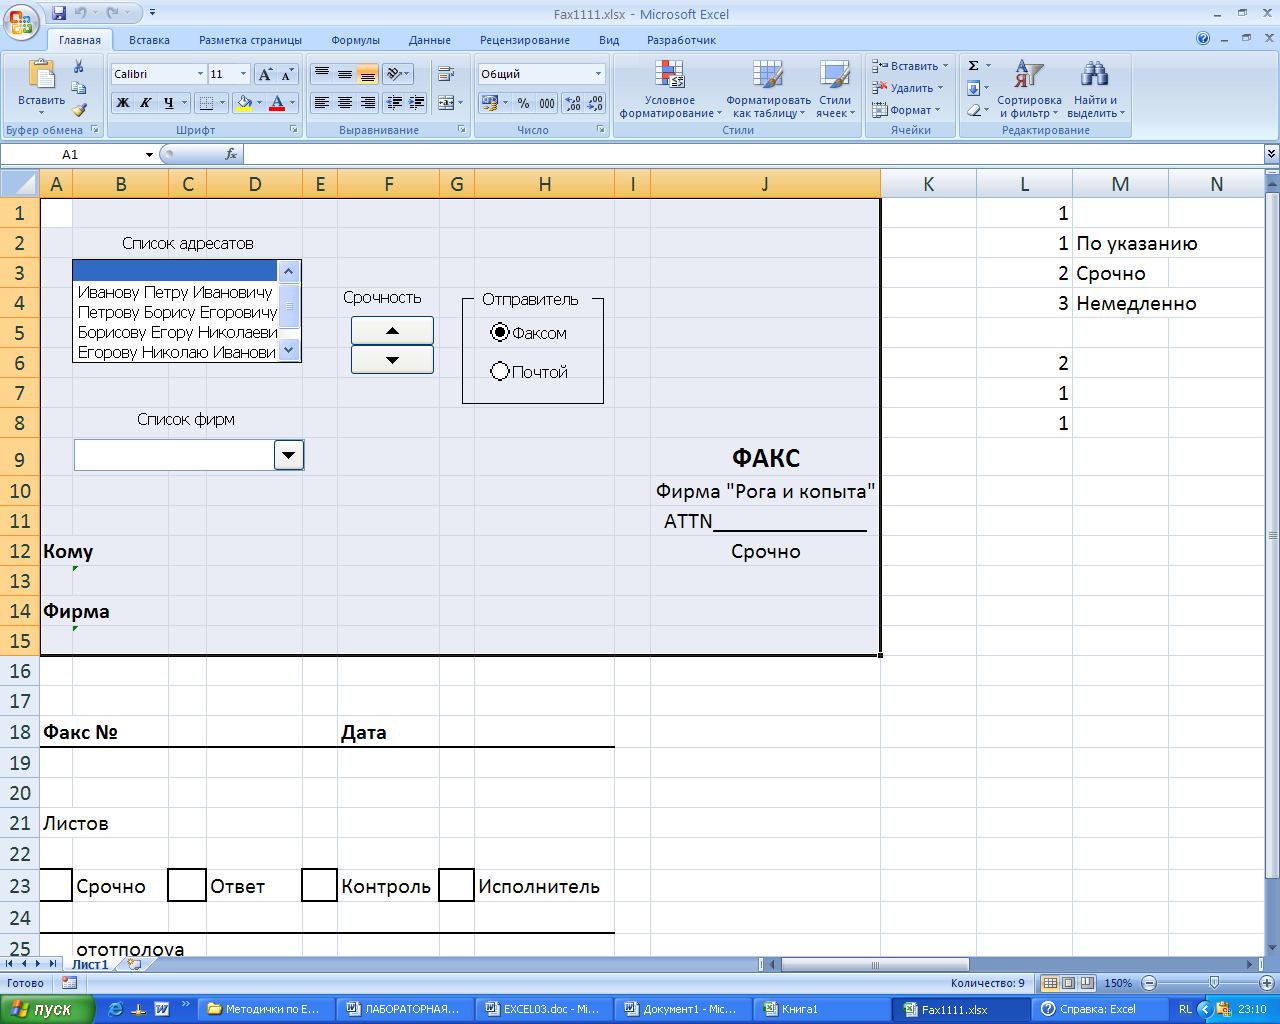Select the Лист1 sheet tab
This screenshot has height=1024, width=1280.
90,965
